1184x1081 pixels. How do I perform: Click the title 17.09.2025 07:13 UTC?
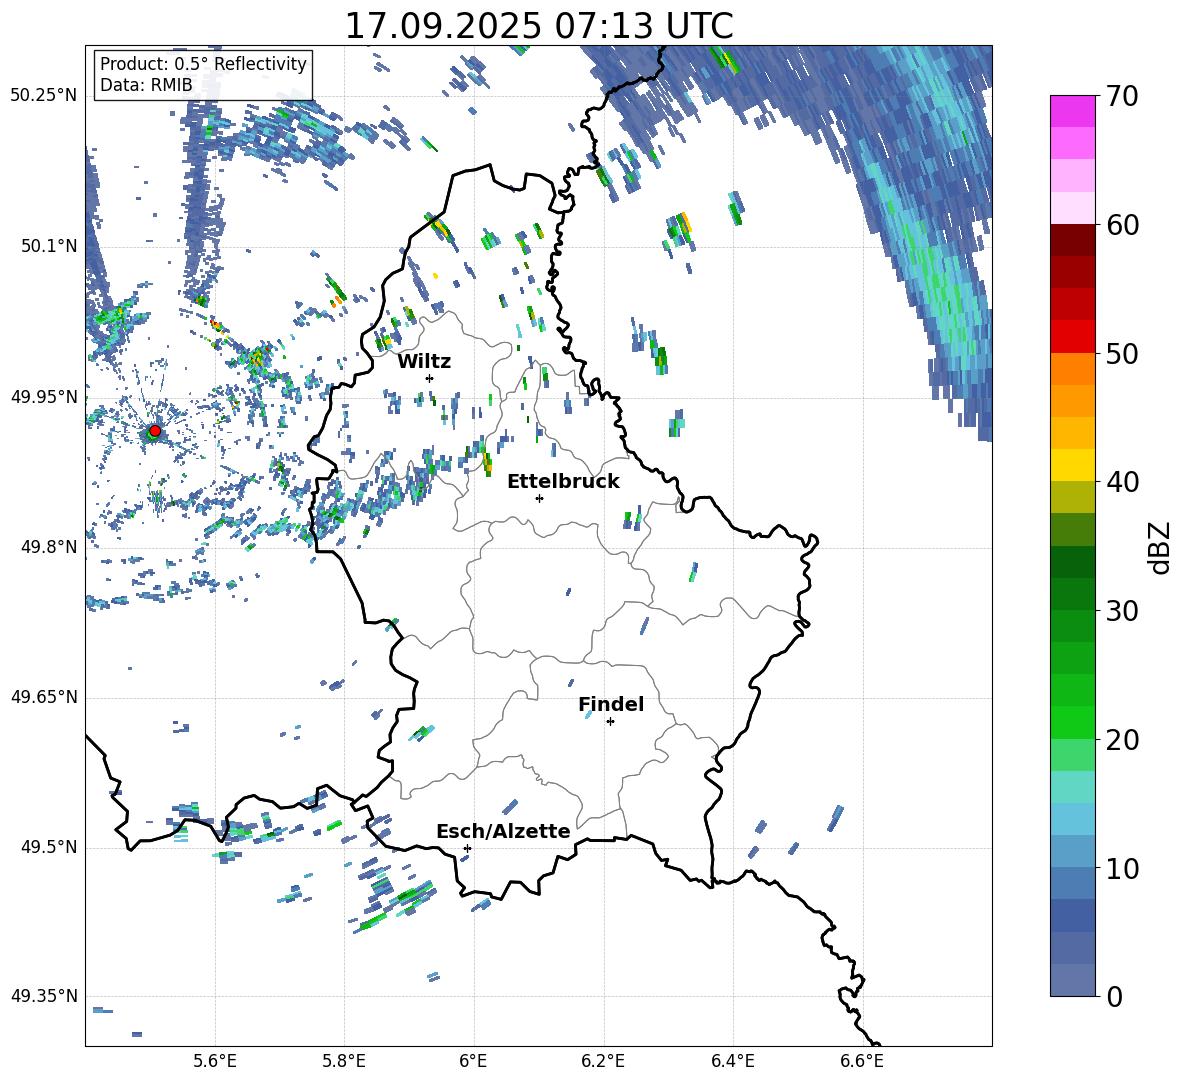[539, 26]
